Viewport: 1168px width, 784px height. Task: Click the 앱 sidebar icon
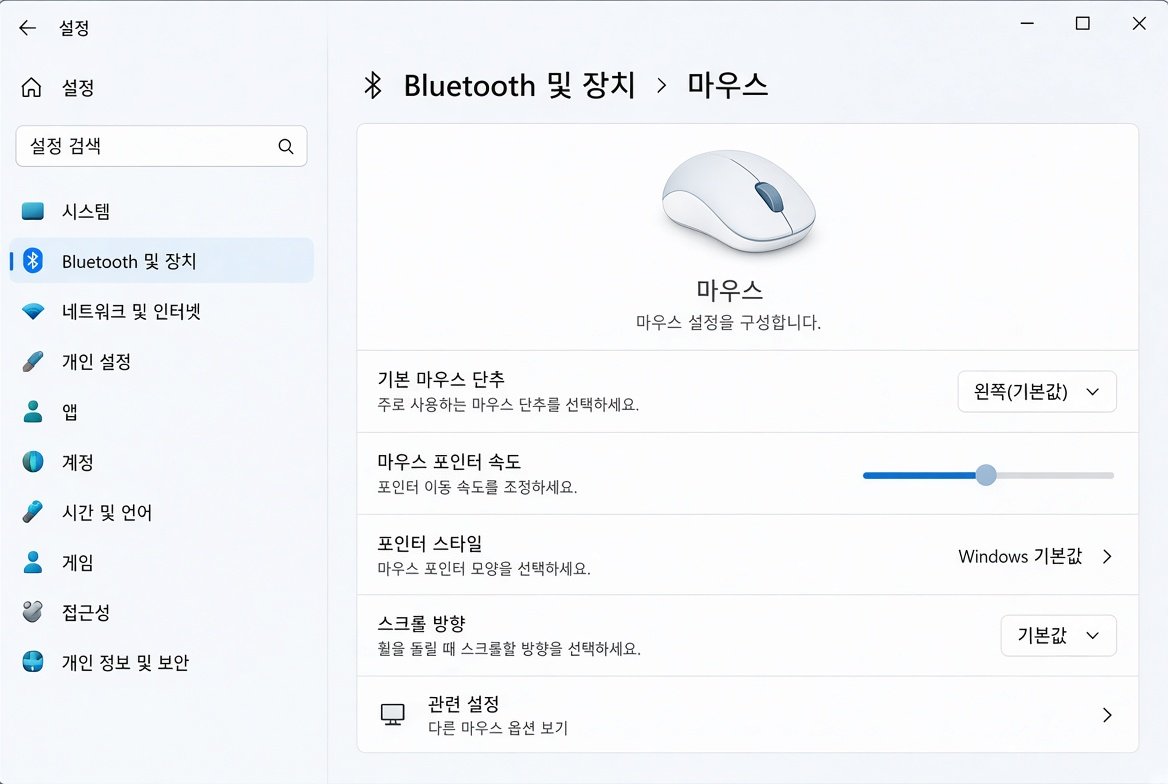click(x=33, y=411)
